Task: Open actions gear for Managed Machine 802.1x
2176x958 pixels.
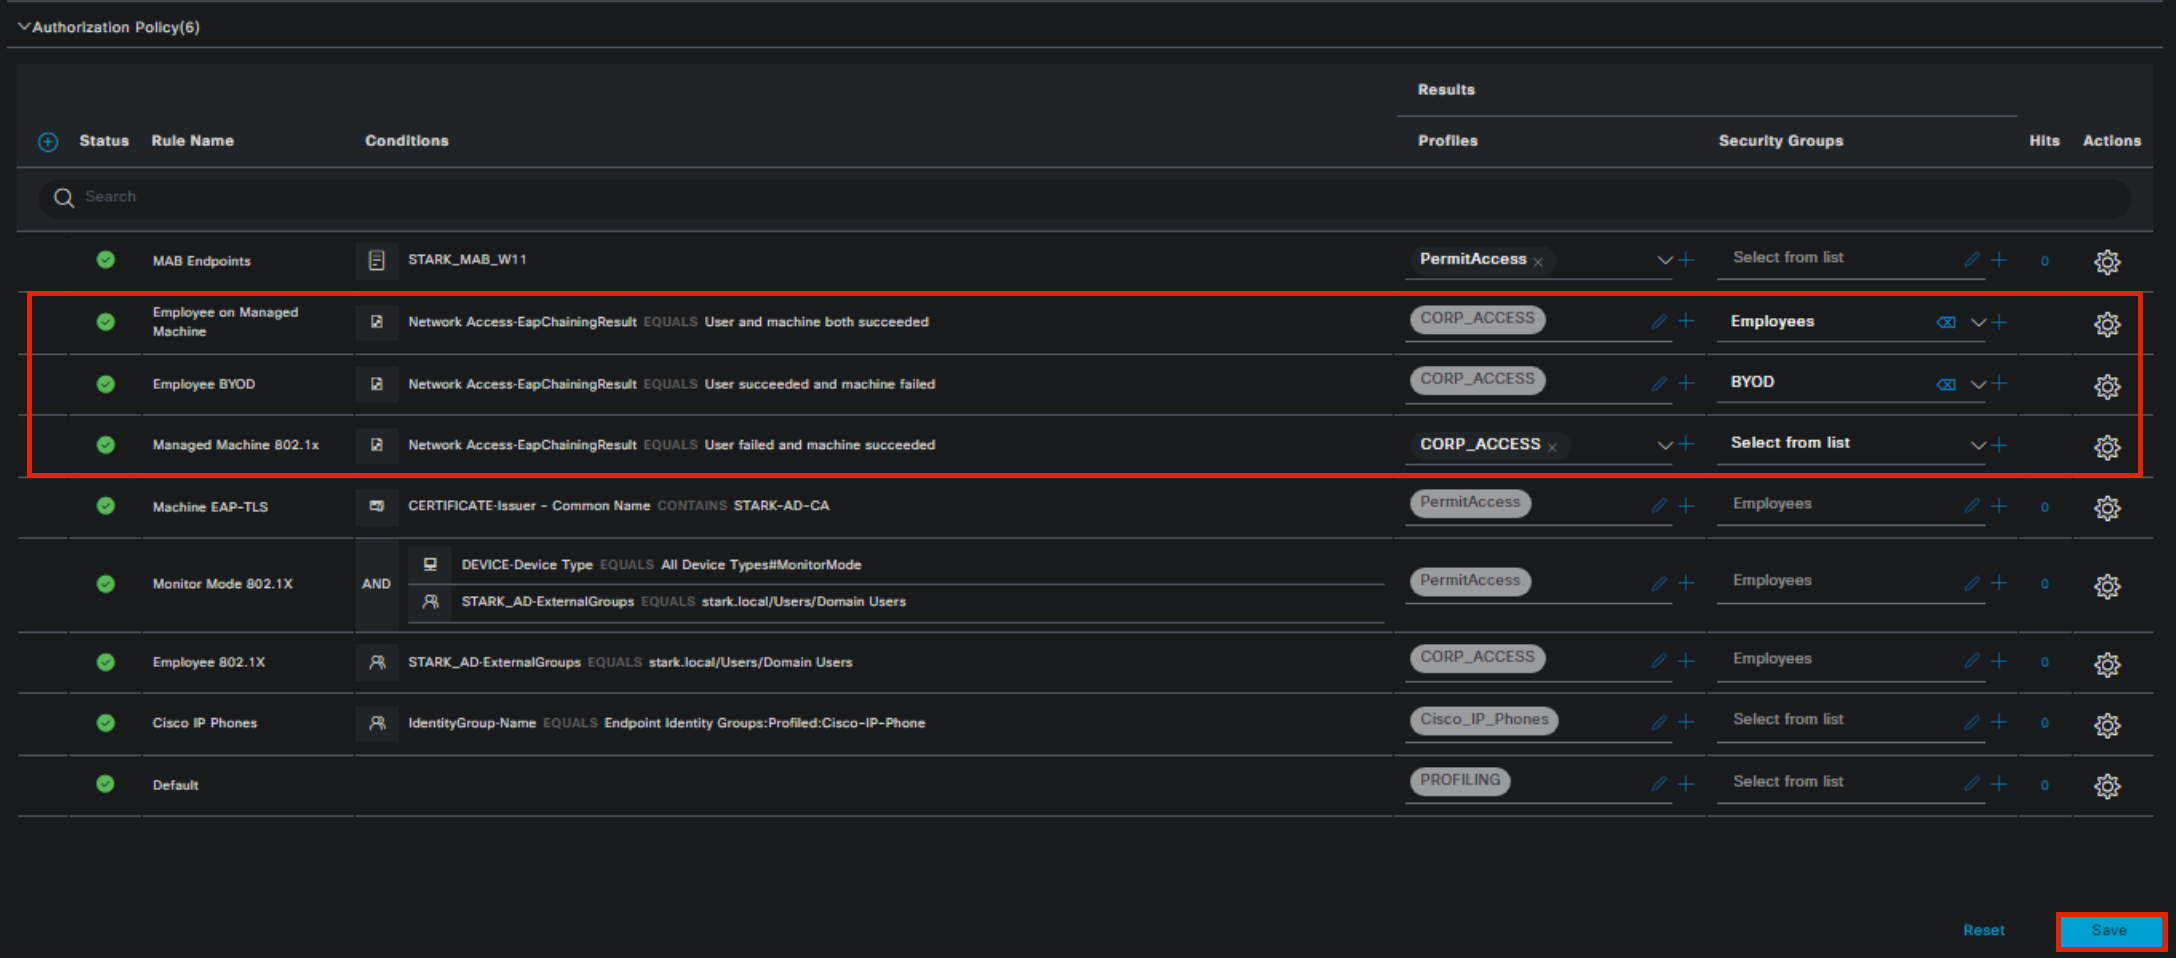Action: (x=2107, y=447)
